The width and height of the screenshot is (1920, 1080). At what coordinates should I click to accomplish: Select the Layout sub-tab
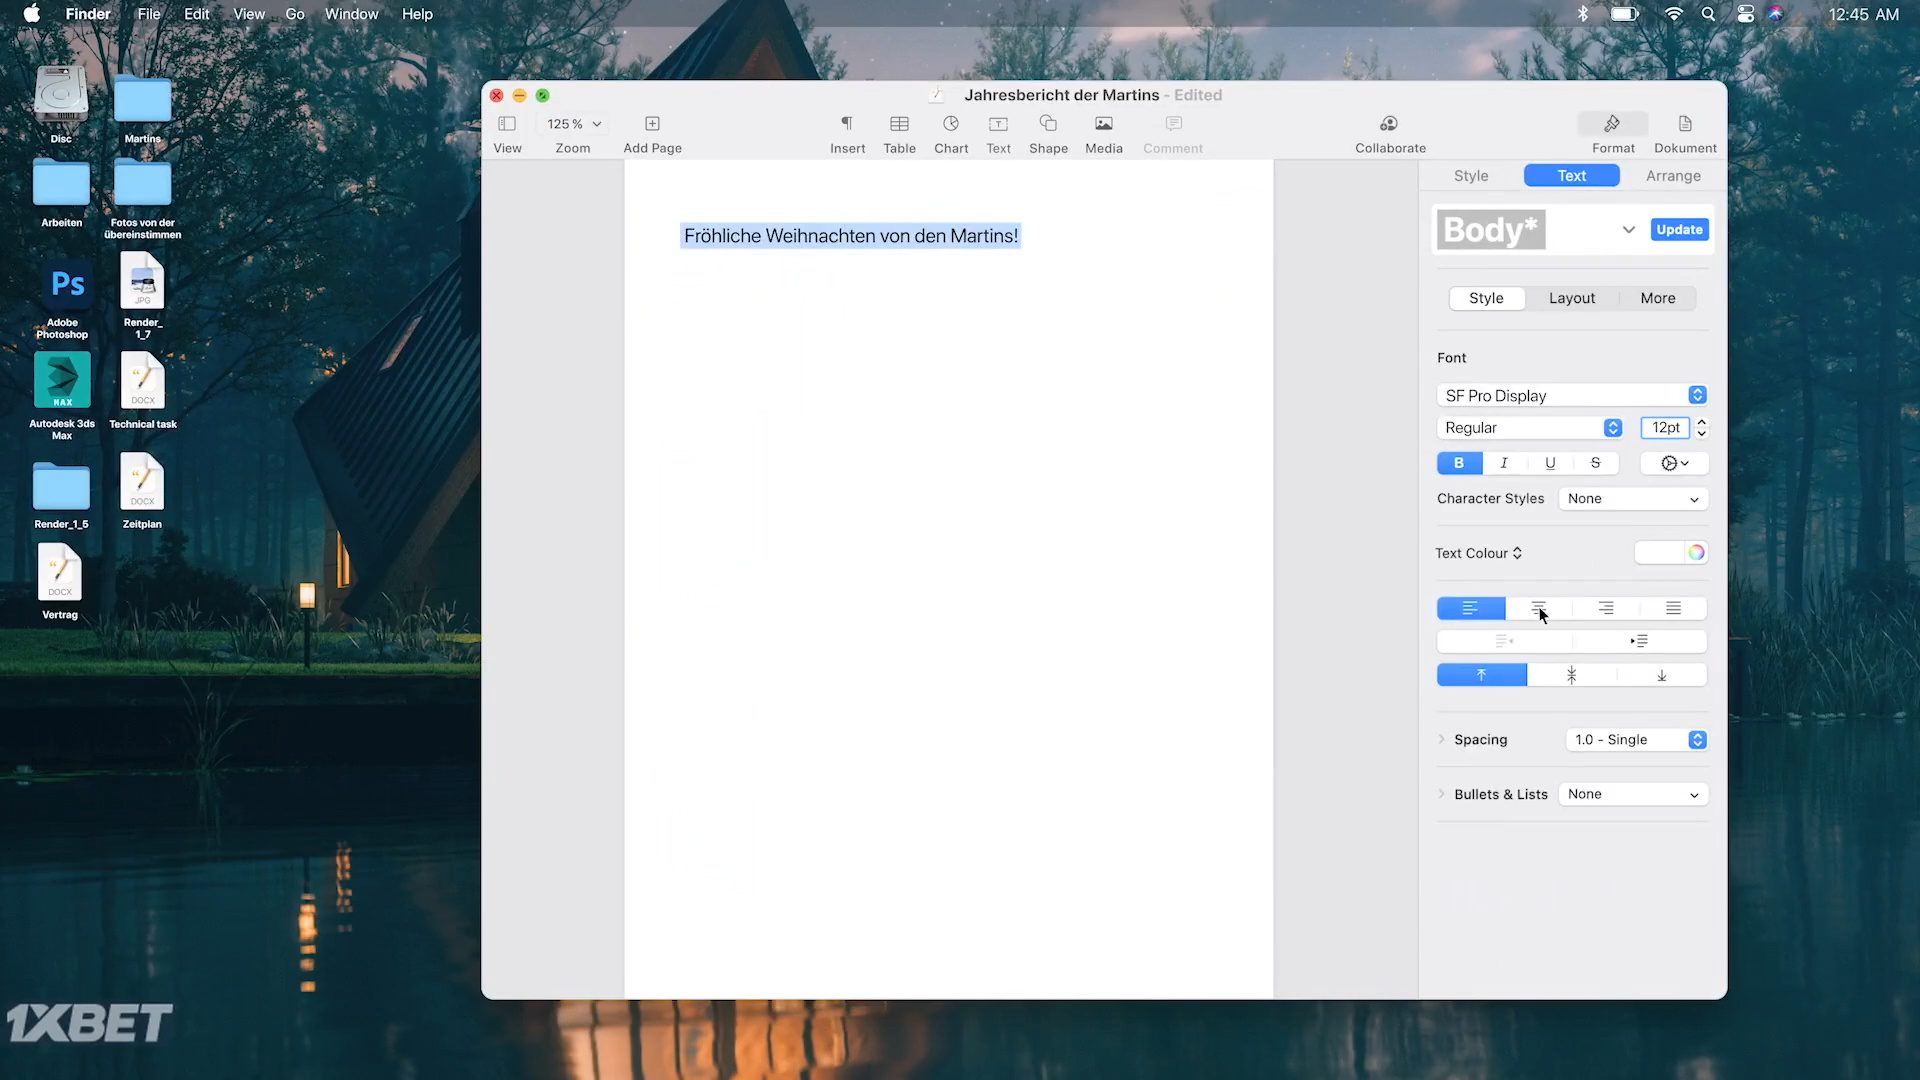click(x=1571, y=298)
